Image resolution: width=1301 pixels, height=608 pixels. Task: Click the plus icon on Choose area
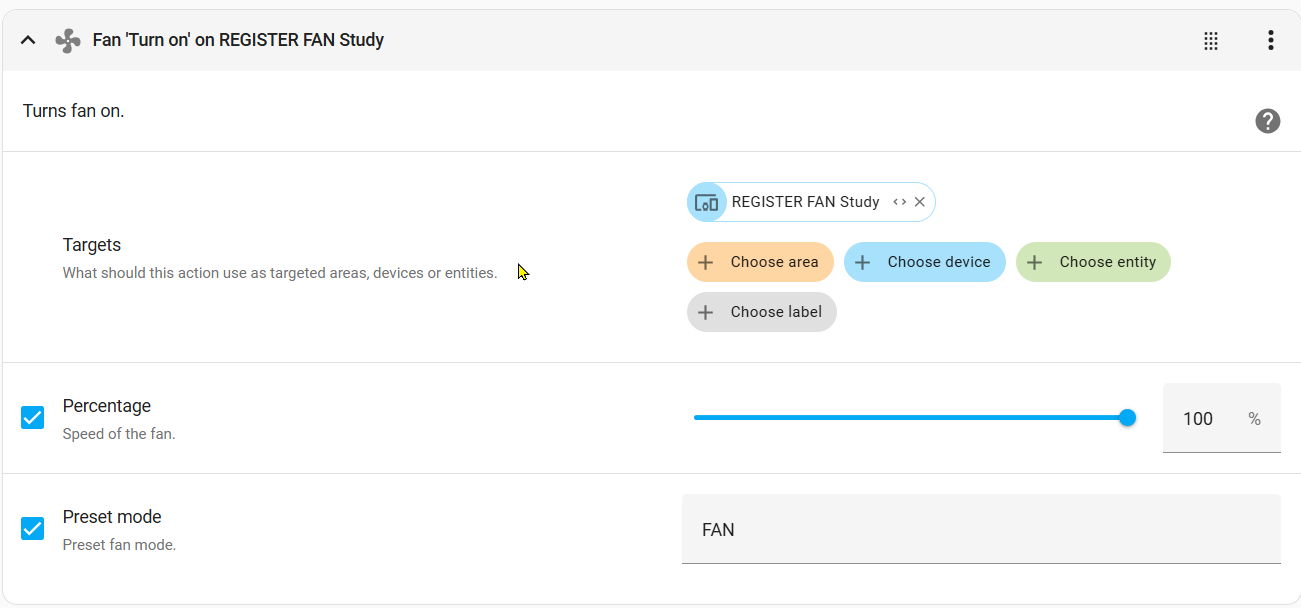click(706, 263)
